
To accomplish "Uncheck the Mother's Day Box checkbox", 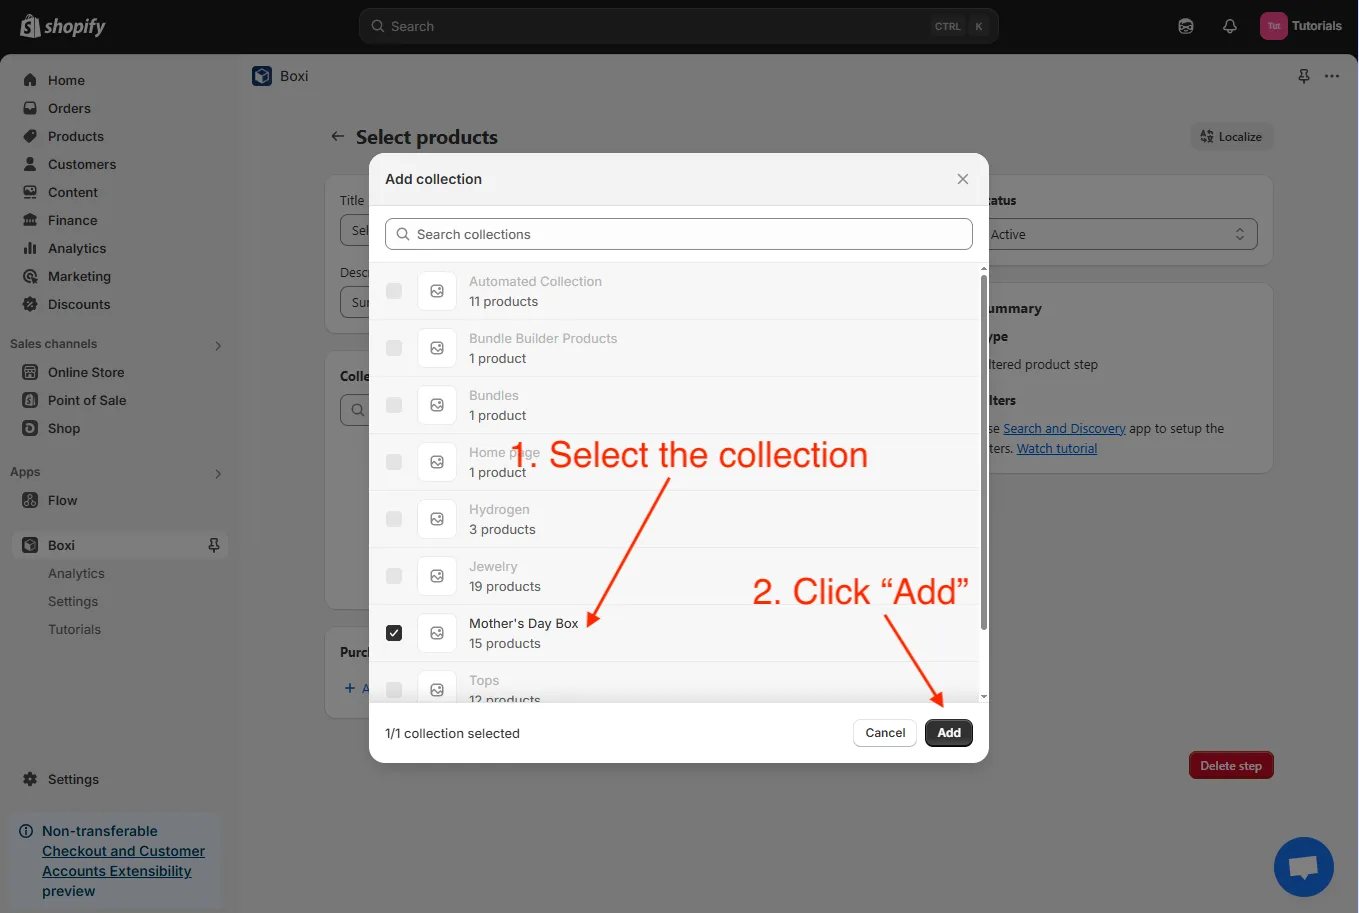I will (x=394, y=633).
